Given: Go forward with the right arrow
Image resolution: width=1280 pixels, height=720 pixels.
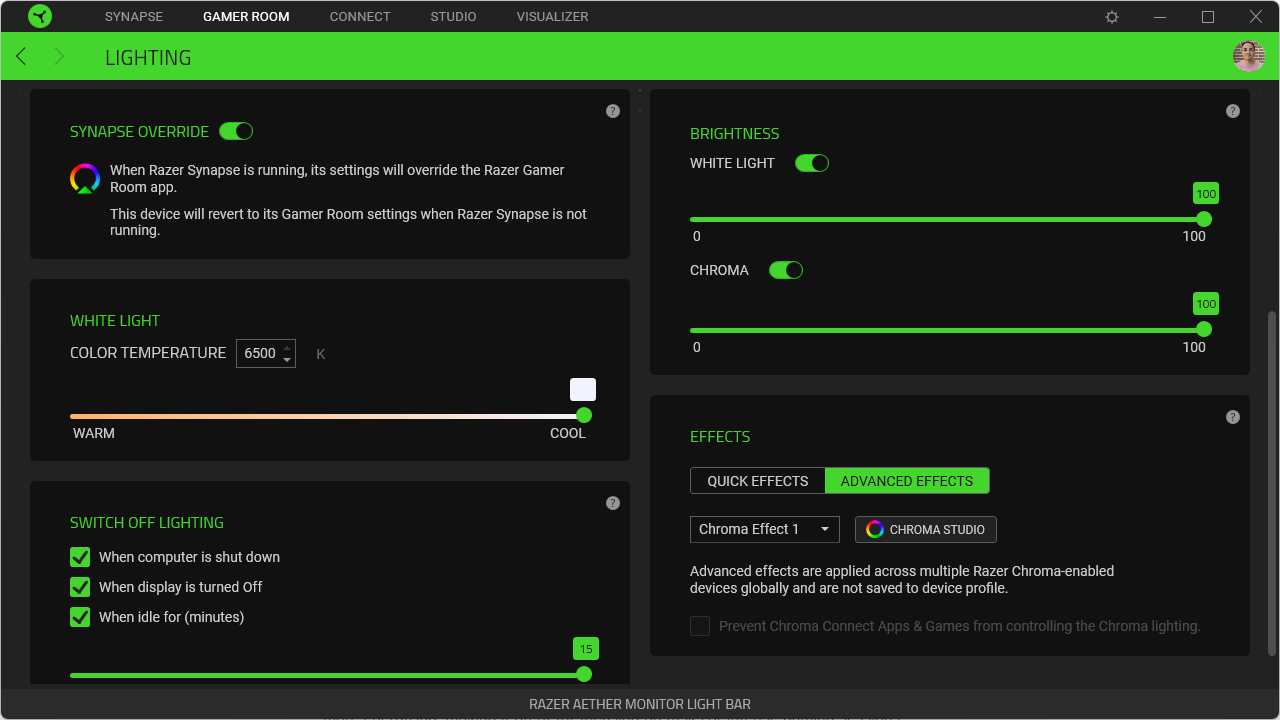Looking at the screenshot, I should 59,56.
